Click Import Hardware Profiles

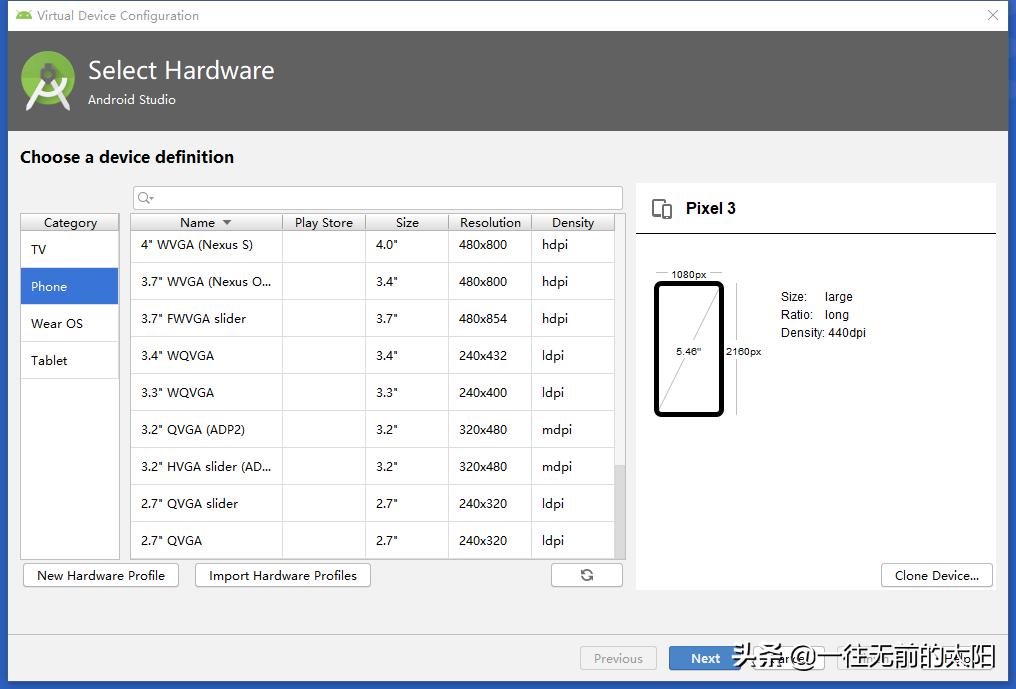(x=282, y=575)
